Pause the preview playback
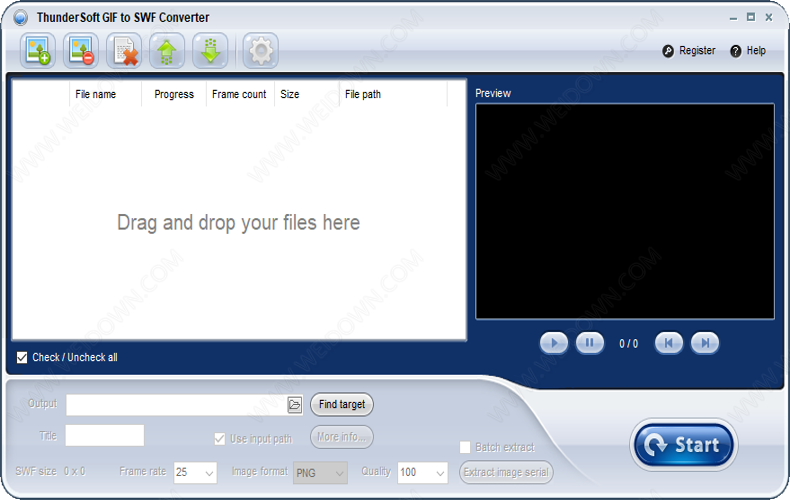This screenshot has width=790, height=500. point(590,343)
